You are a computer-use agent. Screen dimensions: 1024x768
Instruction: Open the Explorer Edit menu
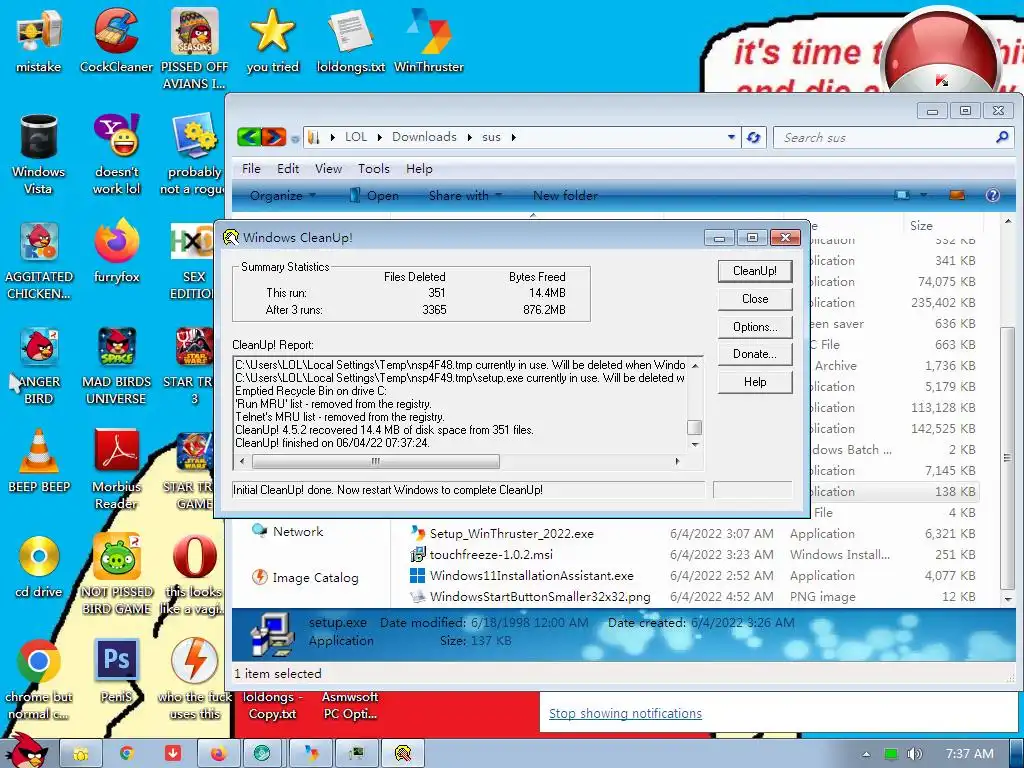pos(288,168)
